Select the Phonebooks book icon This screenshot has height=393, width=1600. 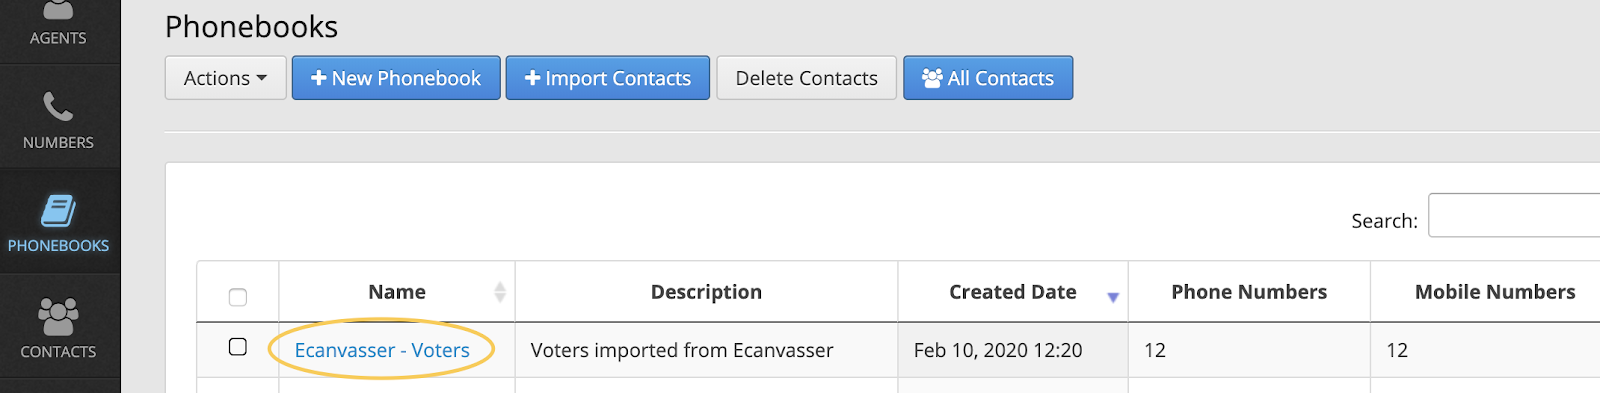[x=58, y=211]
